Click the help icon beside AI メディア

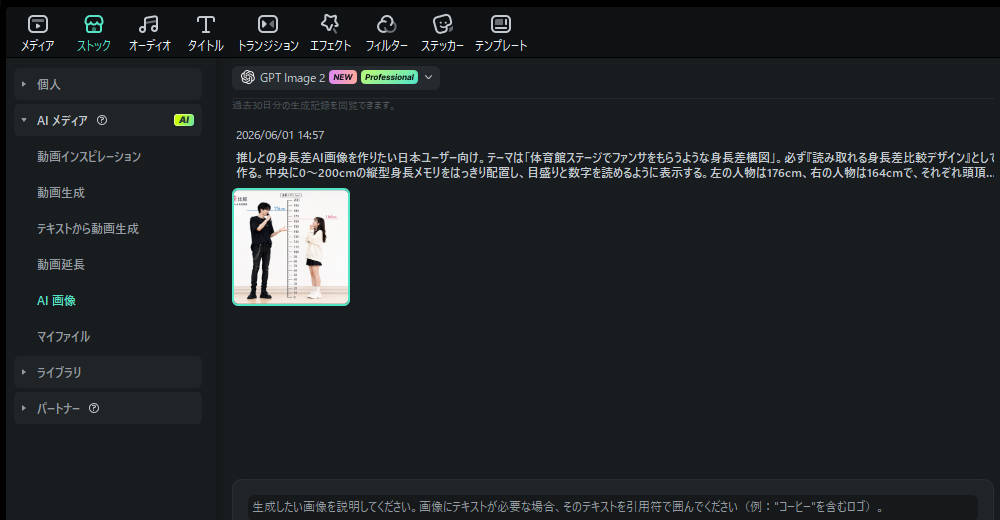pos(102,120)
